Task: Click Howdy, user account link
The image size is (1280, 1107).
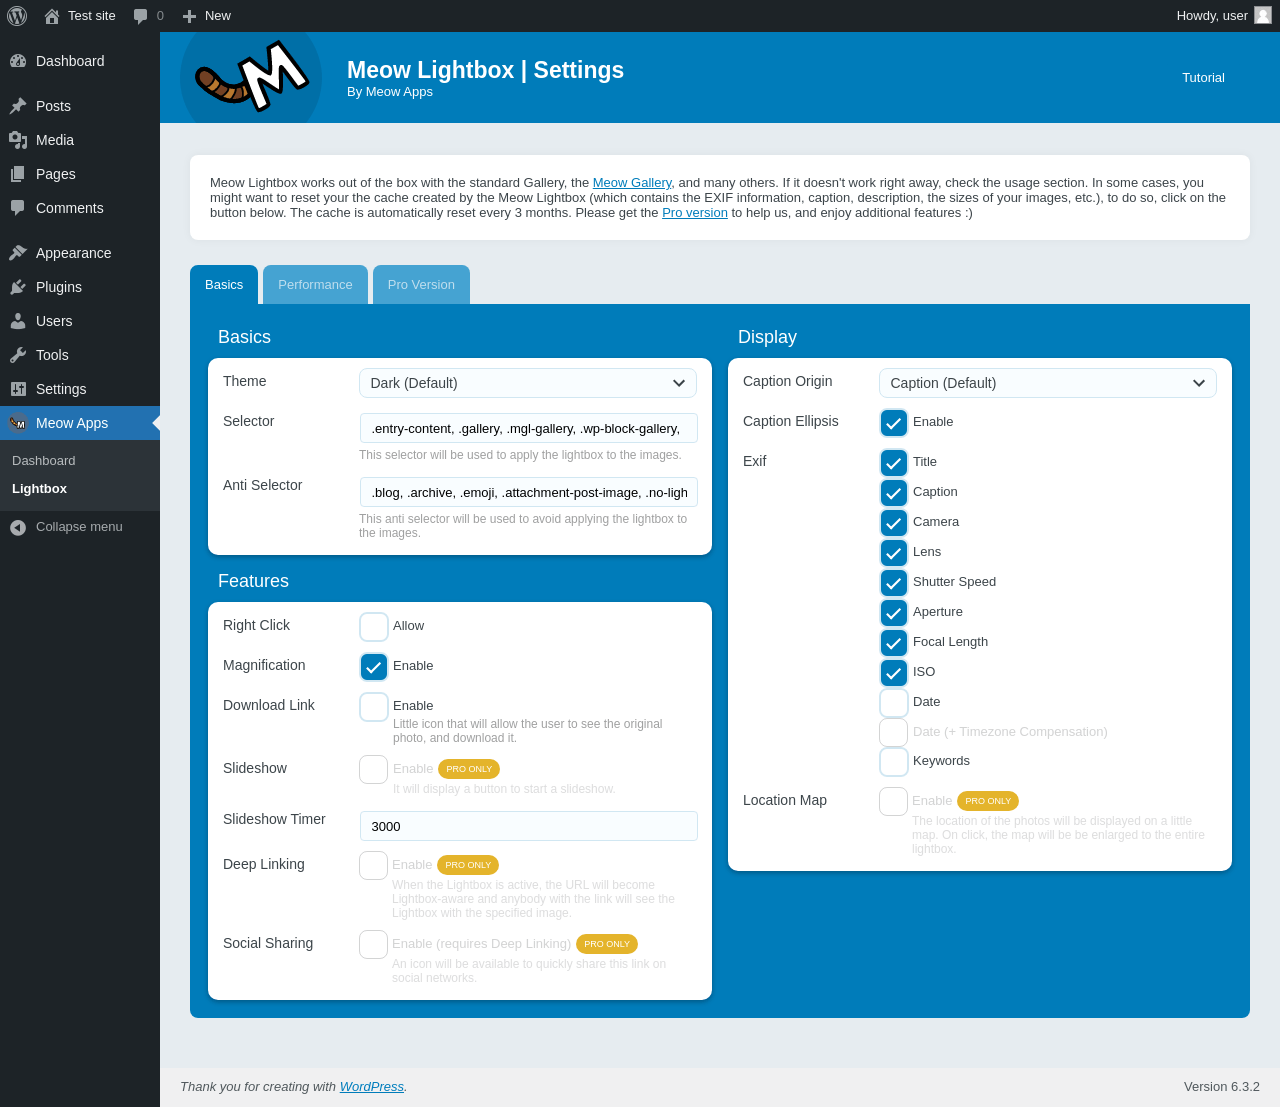Action: tap(1224, 16)
